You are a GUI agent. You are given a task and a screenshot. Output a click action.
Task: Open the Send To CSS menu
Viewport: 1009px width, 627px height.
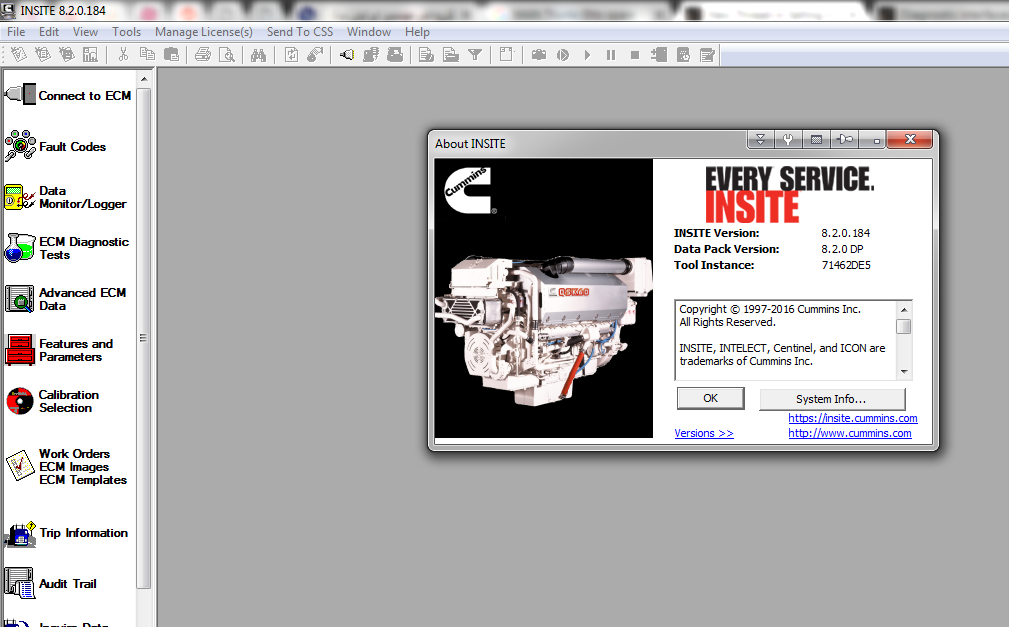(x=300, y=32)
